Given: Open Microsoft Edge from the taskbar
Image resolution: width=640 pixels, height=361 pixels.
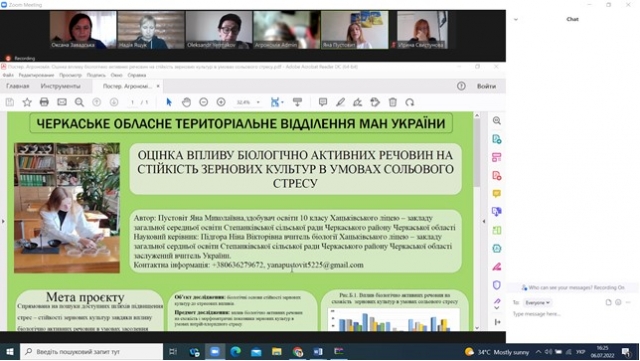Looking at the screenshot, I should point(235,352).
